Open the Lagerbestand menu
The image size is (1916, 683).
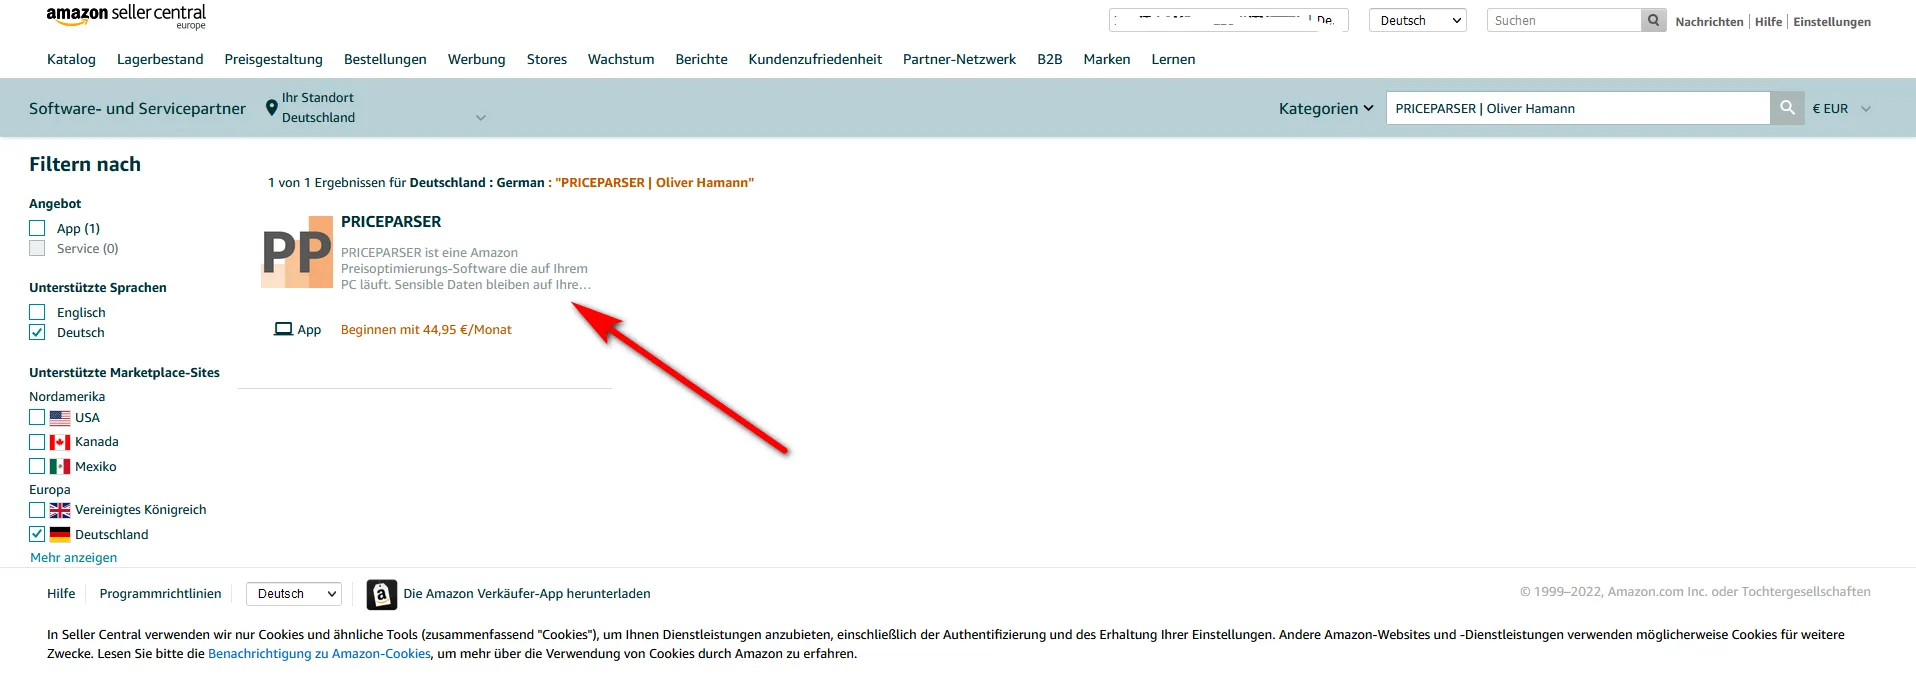coord(160,59)
